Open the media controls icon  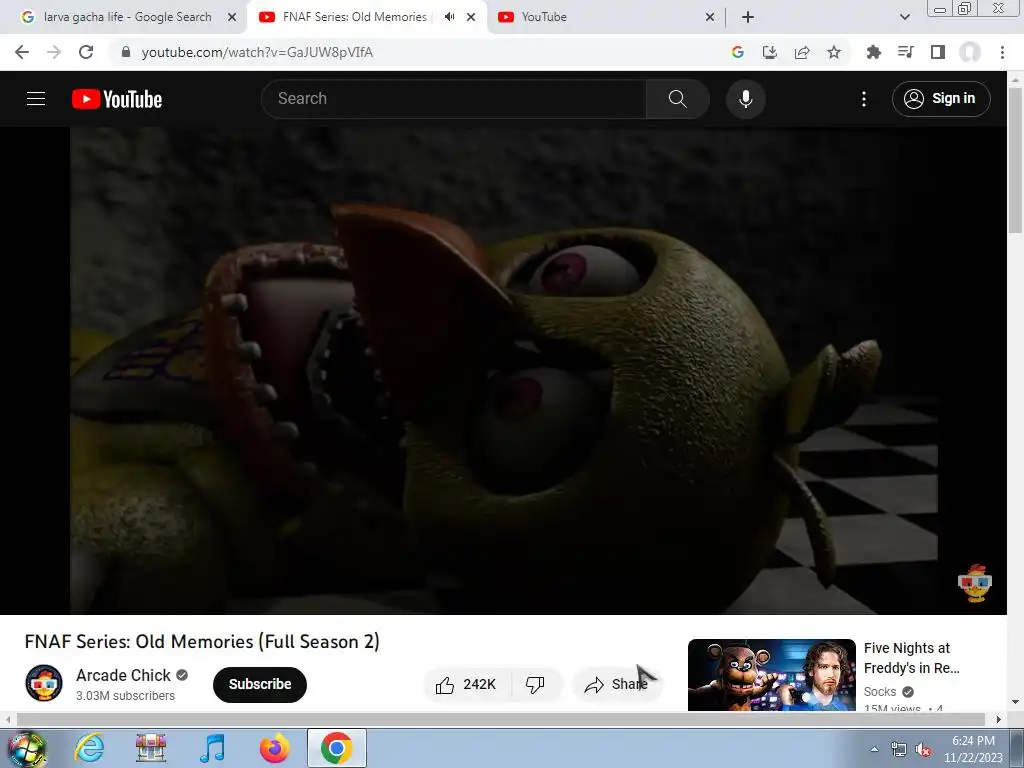tap(905, 52)
